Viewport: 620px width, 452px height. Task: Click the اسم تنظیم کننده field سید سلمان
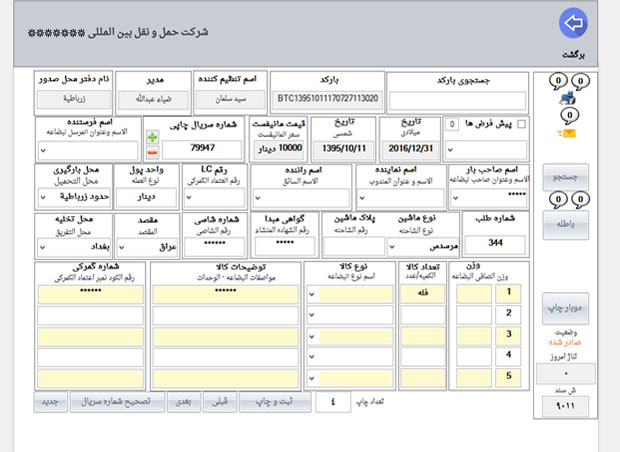[231, 100]
